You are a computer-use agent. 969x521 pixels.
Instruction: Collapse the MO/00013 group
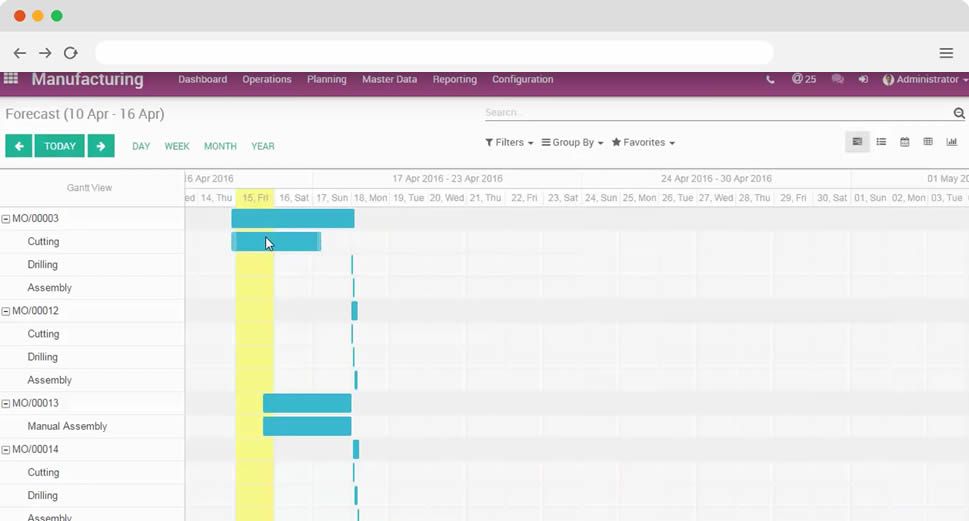[x=6, y=404]
